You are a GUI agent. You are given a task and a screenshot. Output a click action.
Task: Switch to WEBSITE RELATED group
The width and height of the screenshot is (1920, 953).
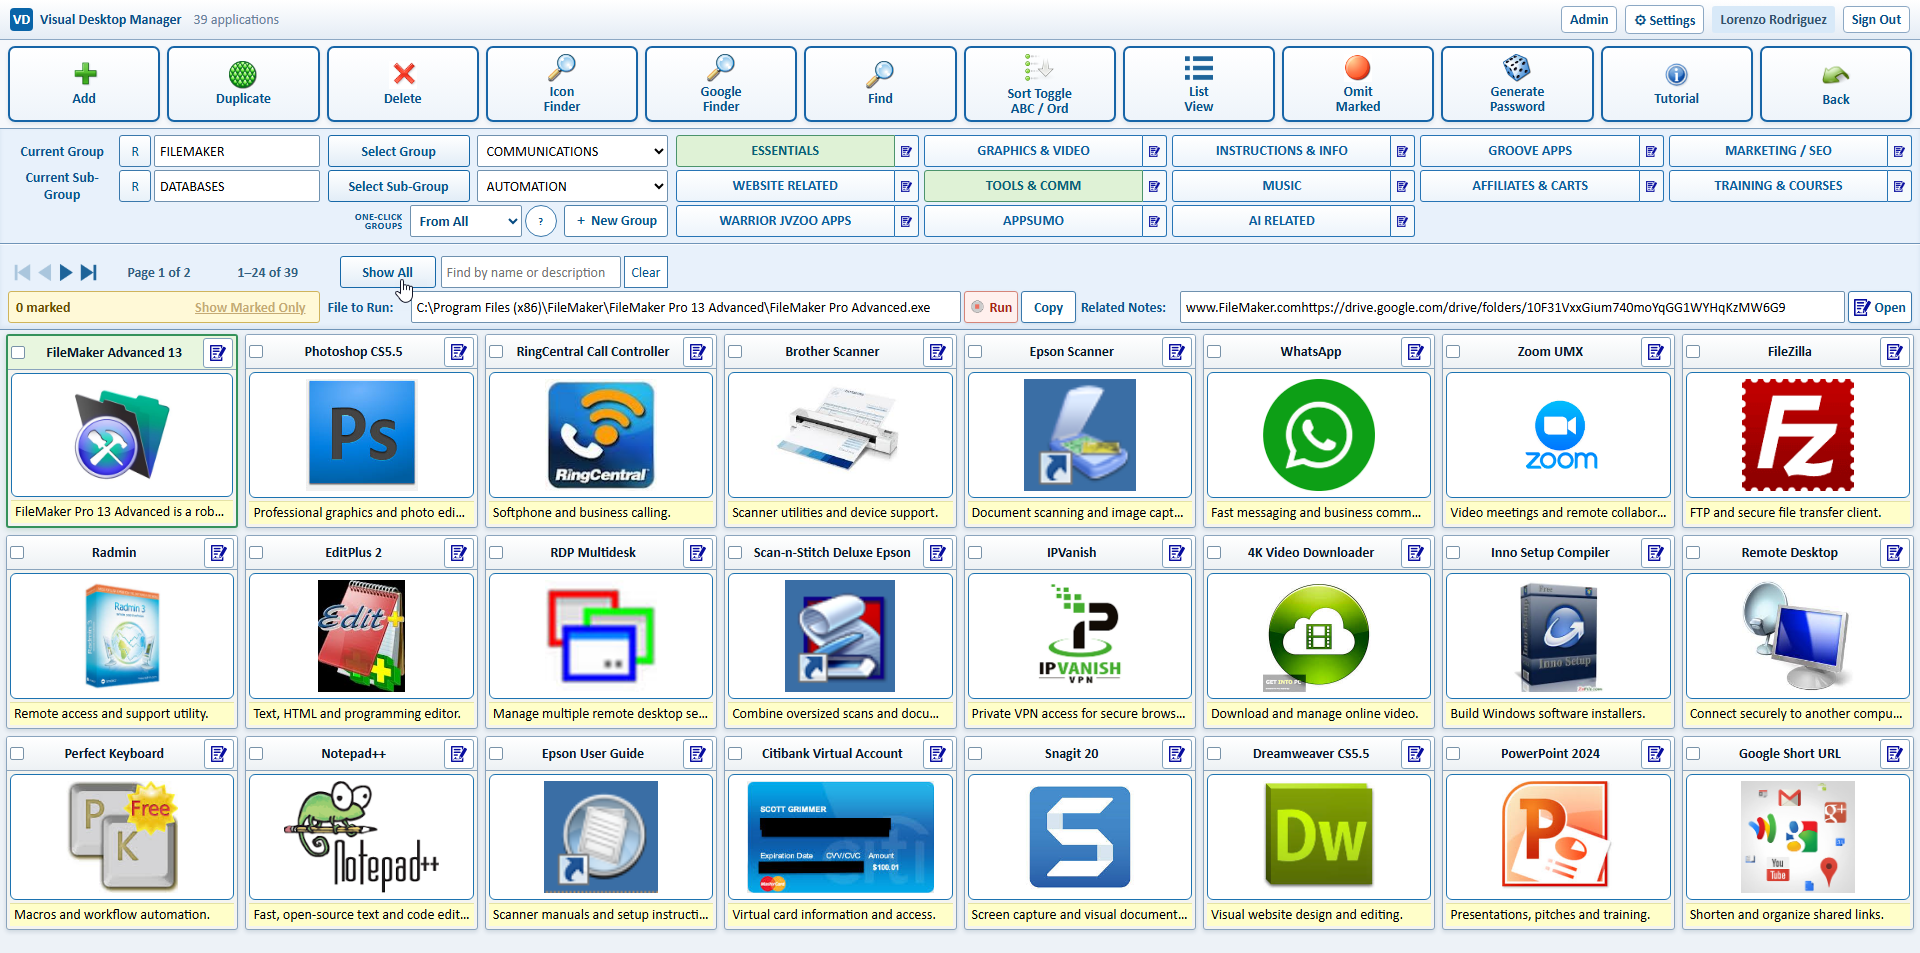point(785,186)
